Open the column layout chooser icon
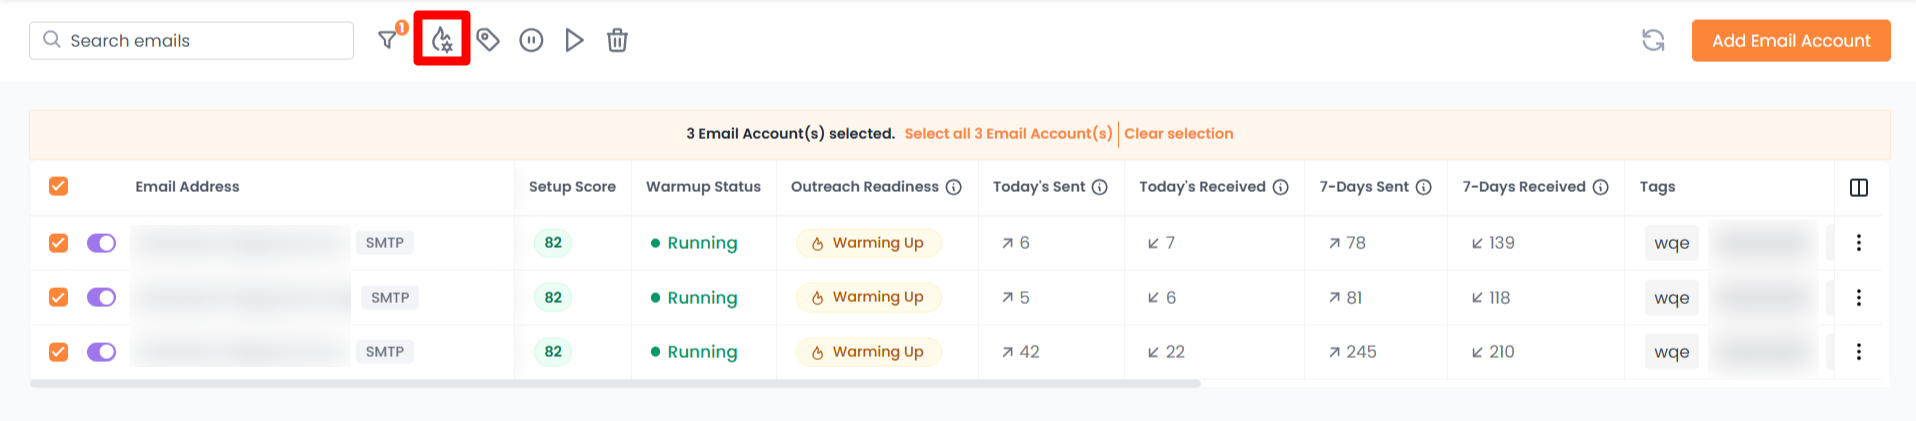 [1859, 187]
